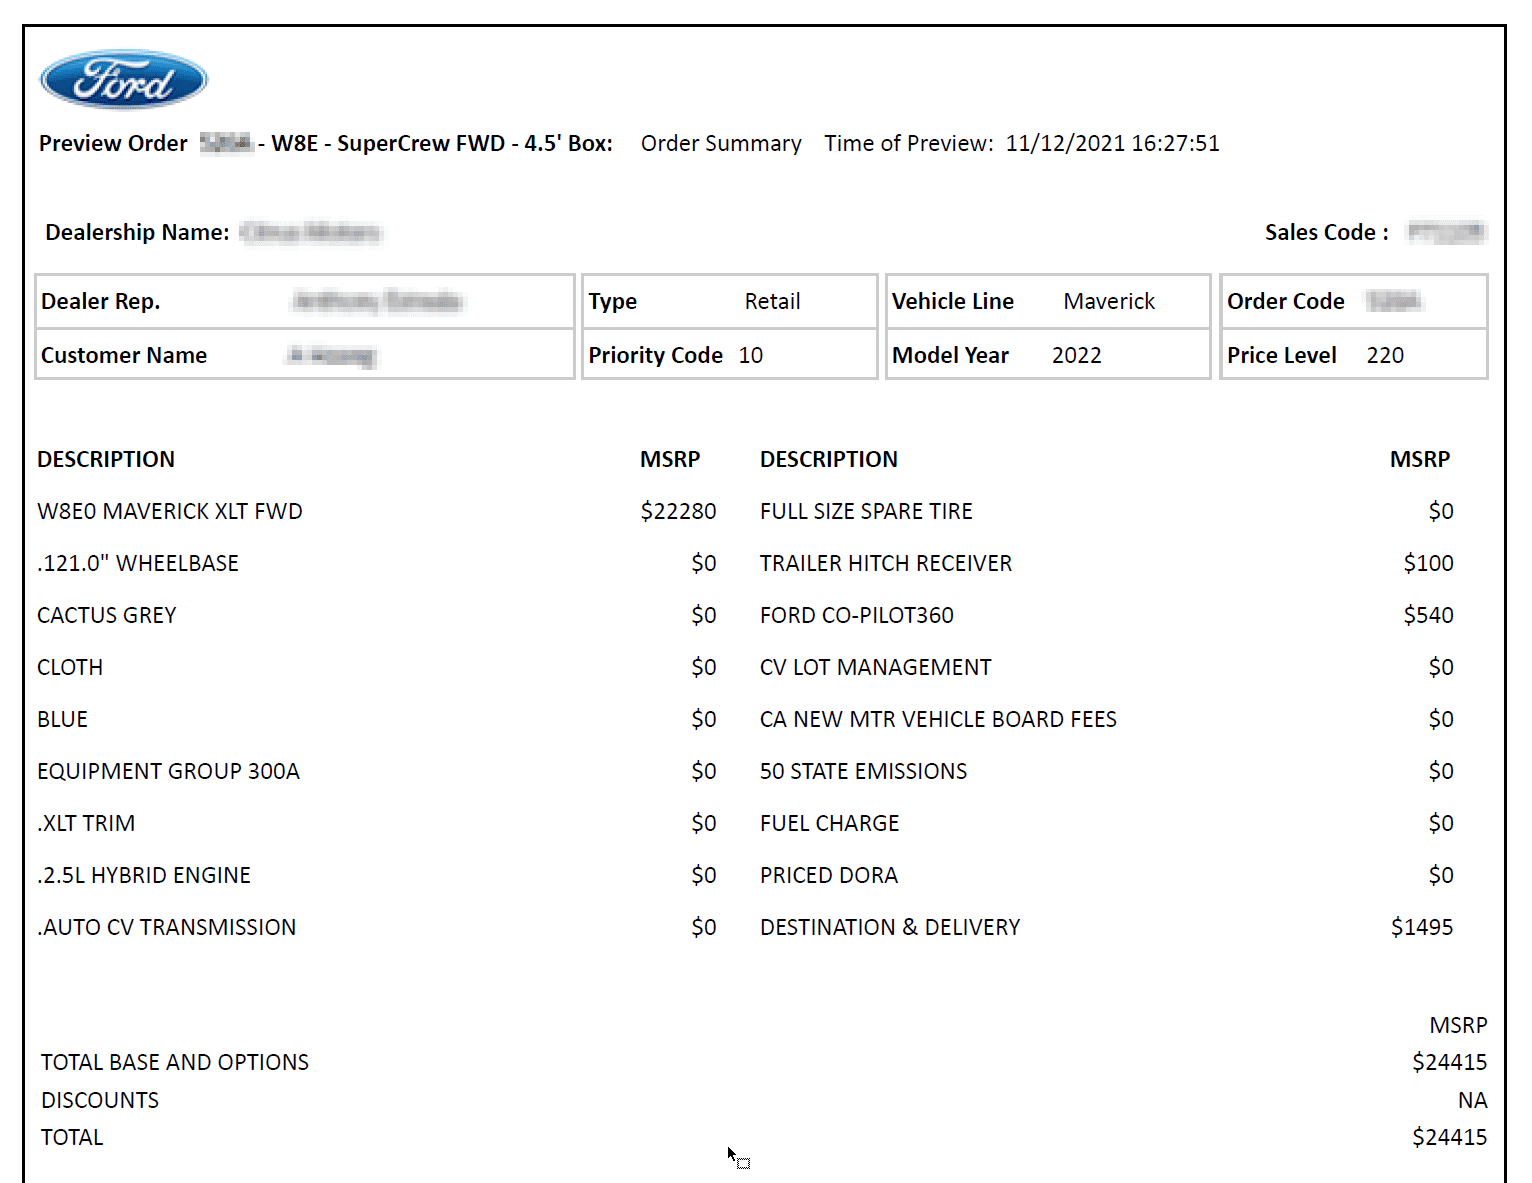
Task: Select the 'NA' discounts value
Action: (x=1473, y=1101)
